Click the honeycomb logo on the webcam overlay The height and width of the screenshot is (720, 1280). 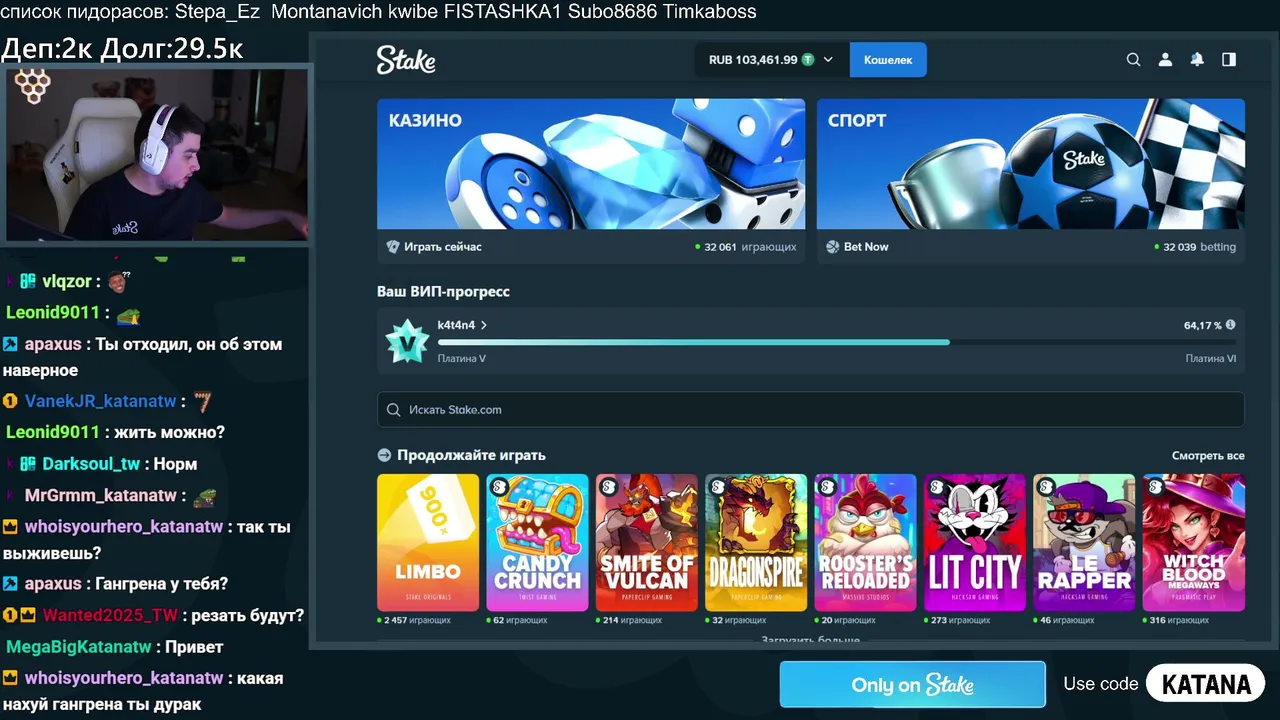click(32, 87)
